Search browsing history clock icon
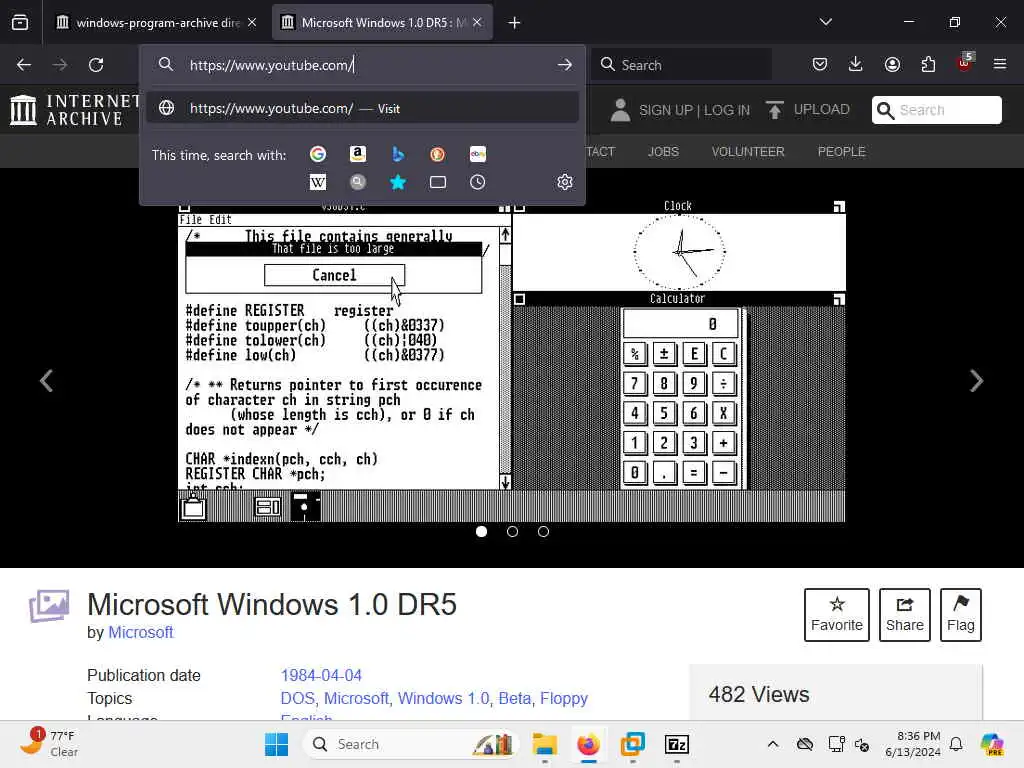The image size is (1024, 768). coord(477,182)
